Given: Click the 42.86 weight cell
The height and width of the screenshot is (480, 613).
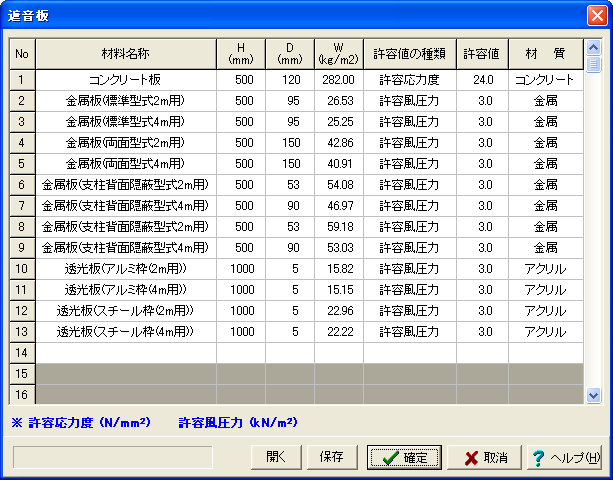Looking at the screenshot, I should [x=339, y=143].
